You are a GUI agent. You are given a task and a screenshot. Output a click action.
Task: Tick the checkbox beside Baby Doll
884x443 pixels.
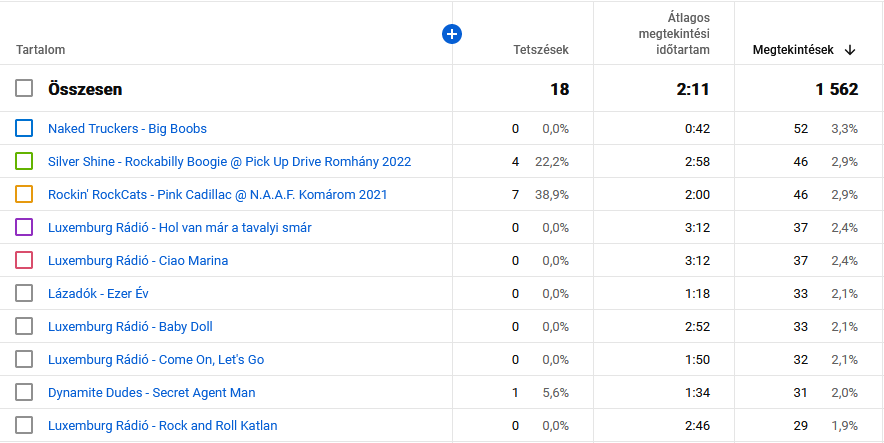click(x=25, y=326)
